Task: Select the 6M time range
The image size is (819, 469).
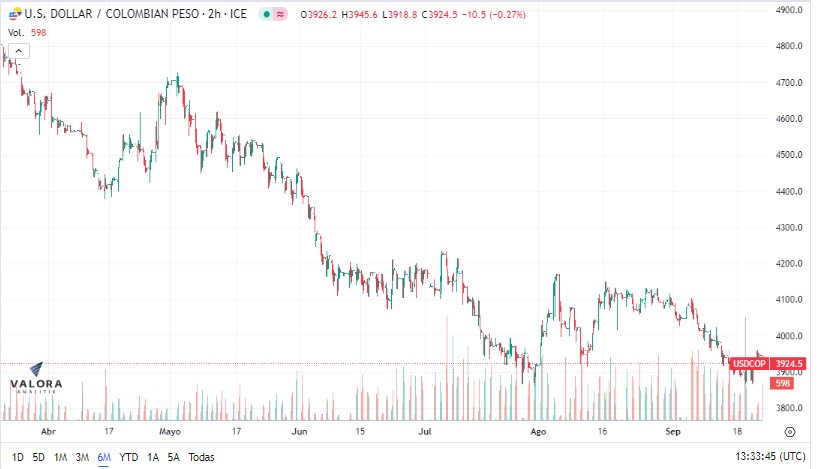Action: (104, 458)
